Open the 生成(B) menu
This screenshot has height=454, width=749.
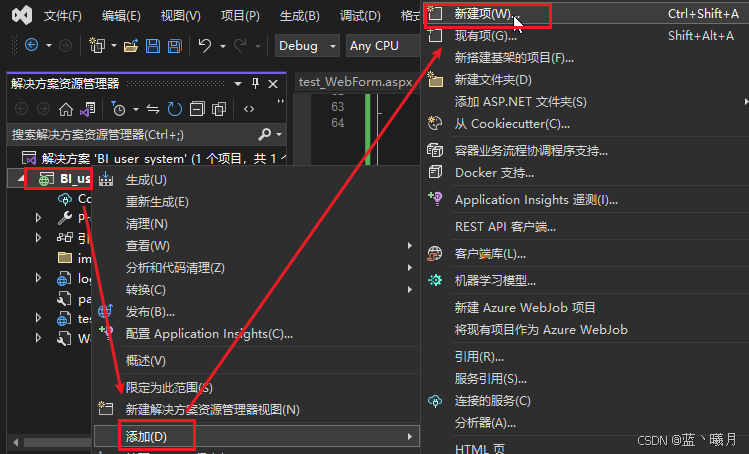[300, 16]
